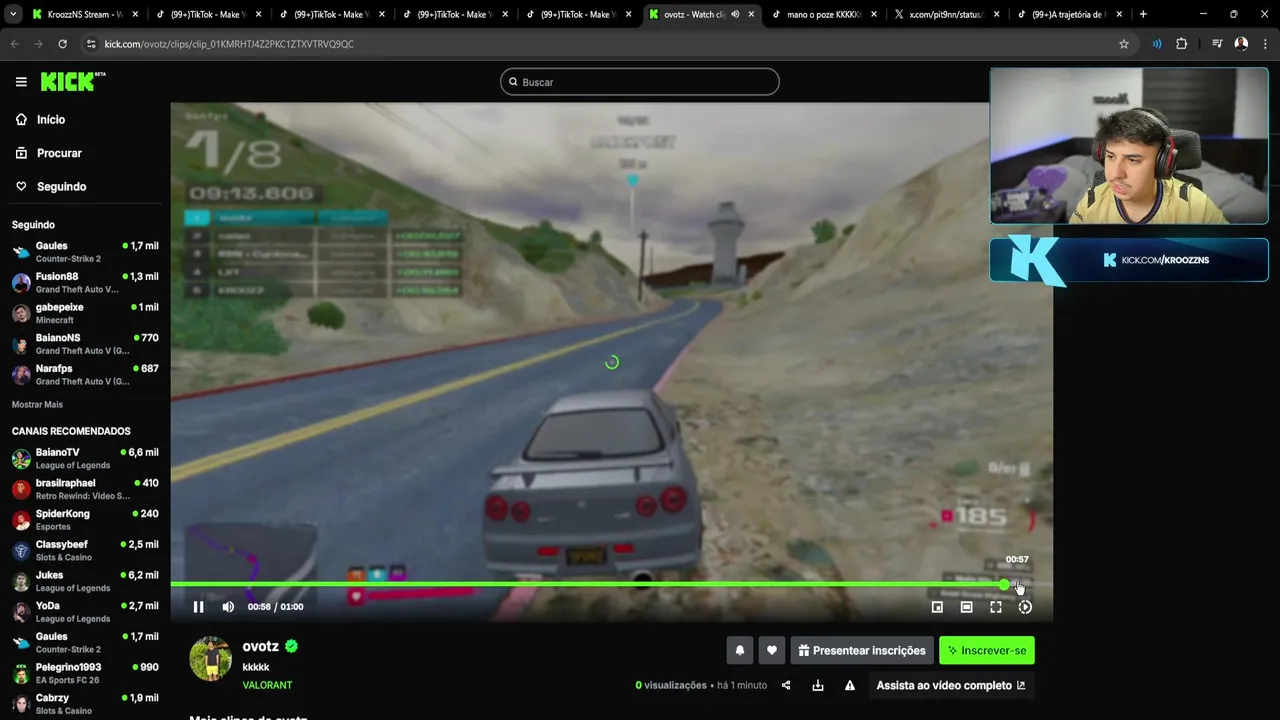Enable picture-in-picture mode in player
1280x720 pixels.
[x=937, y=607]
